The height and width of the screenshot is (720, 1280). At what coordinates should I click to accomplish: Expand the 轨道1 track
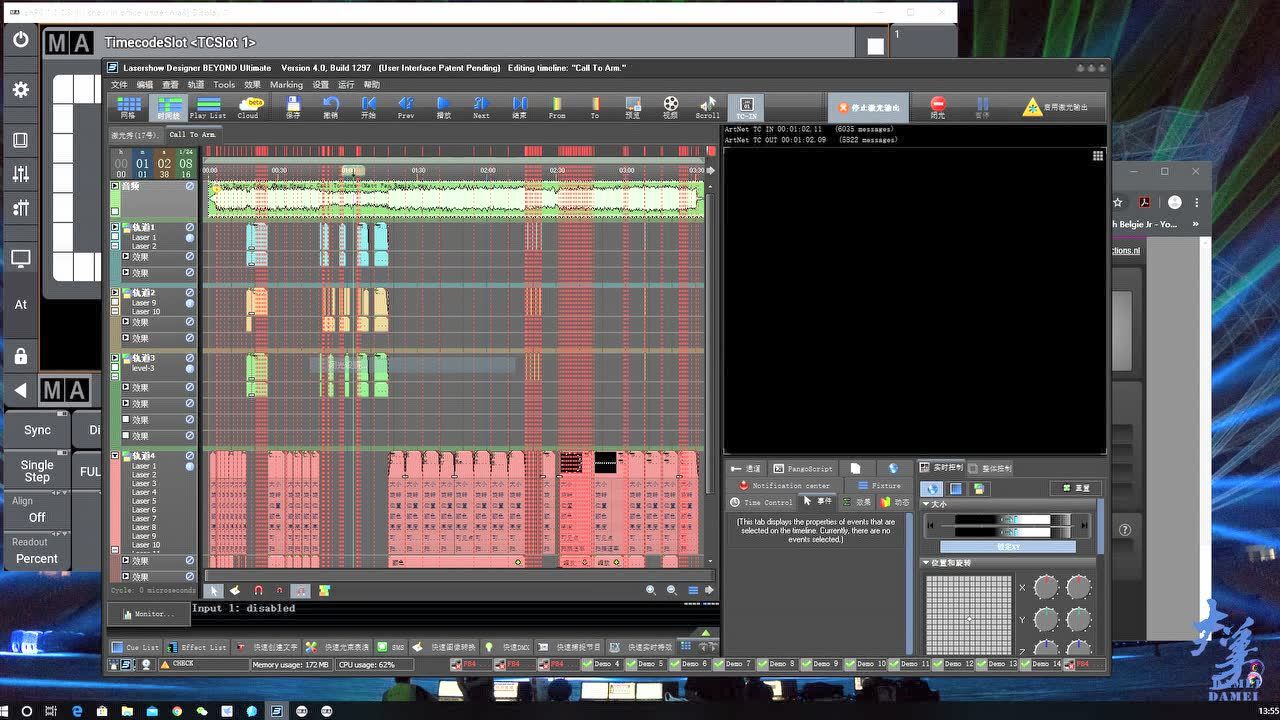(x=115, y=227)
